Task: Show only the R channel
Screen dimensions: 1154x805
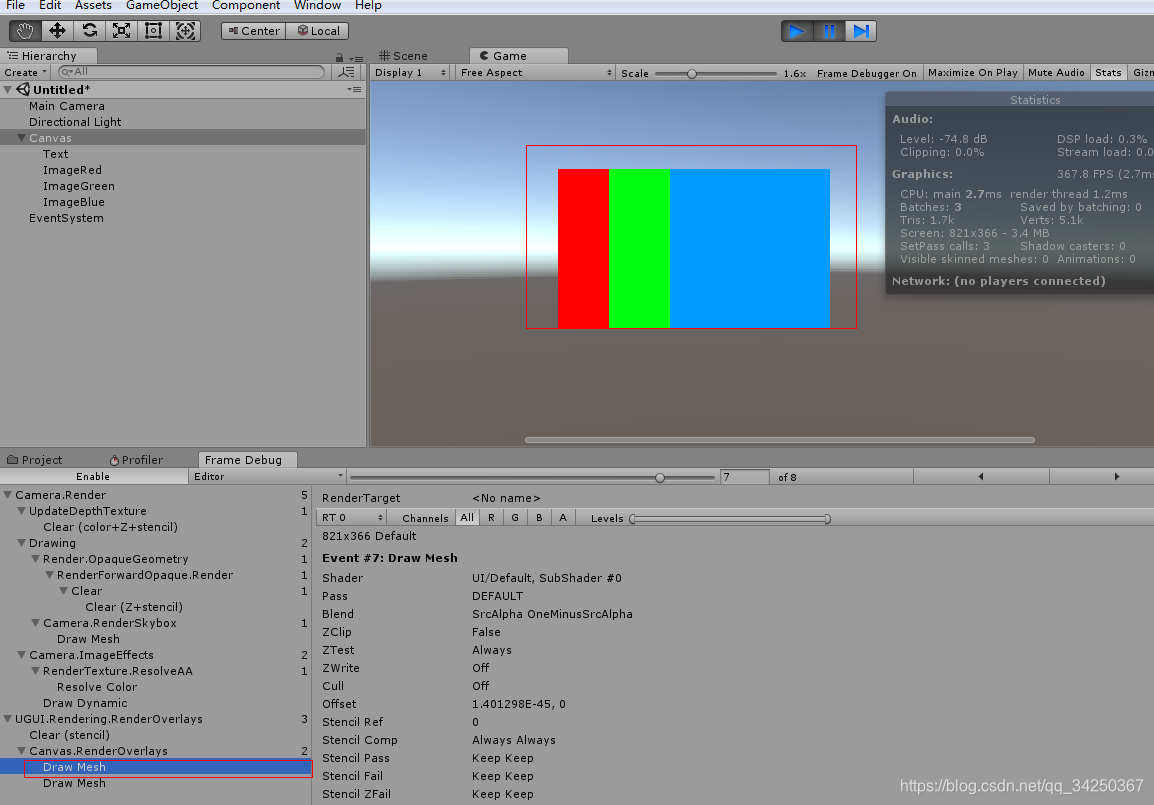Action: (x=491, y=518)
